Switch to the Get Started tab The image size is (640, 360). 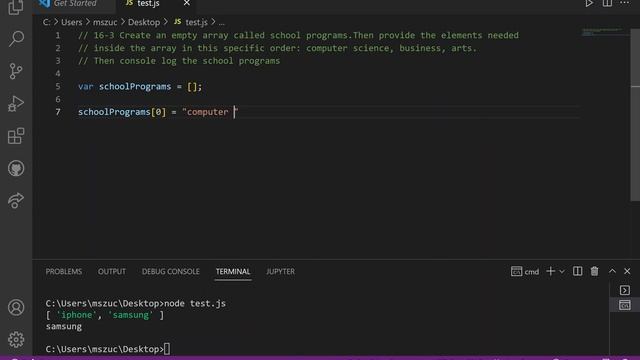(x=75, y=4)
